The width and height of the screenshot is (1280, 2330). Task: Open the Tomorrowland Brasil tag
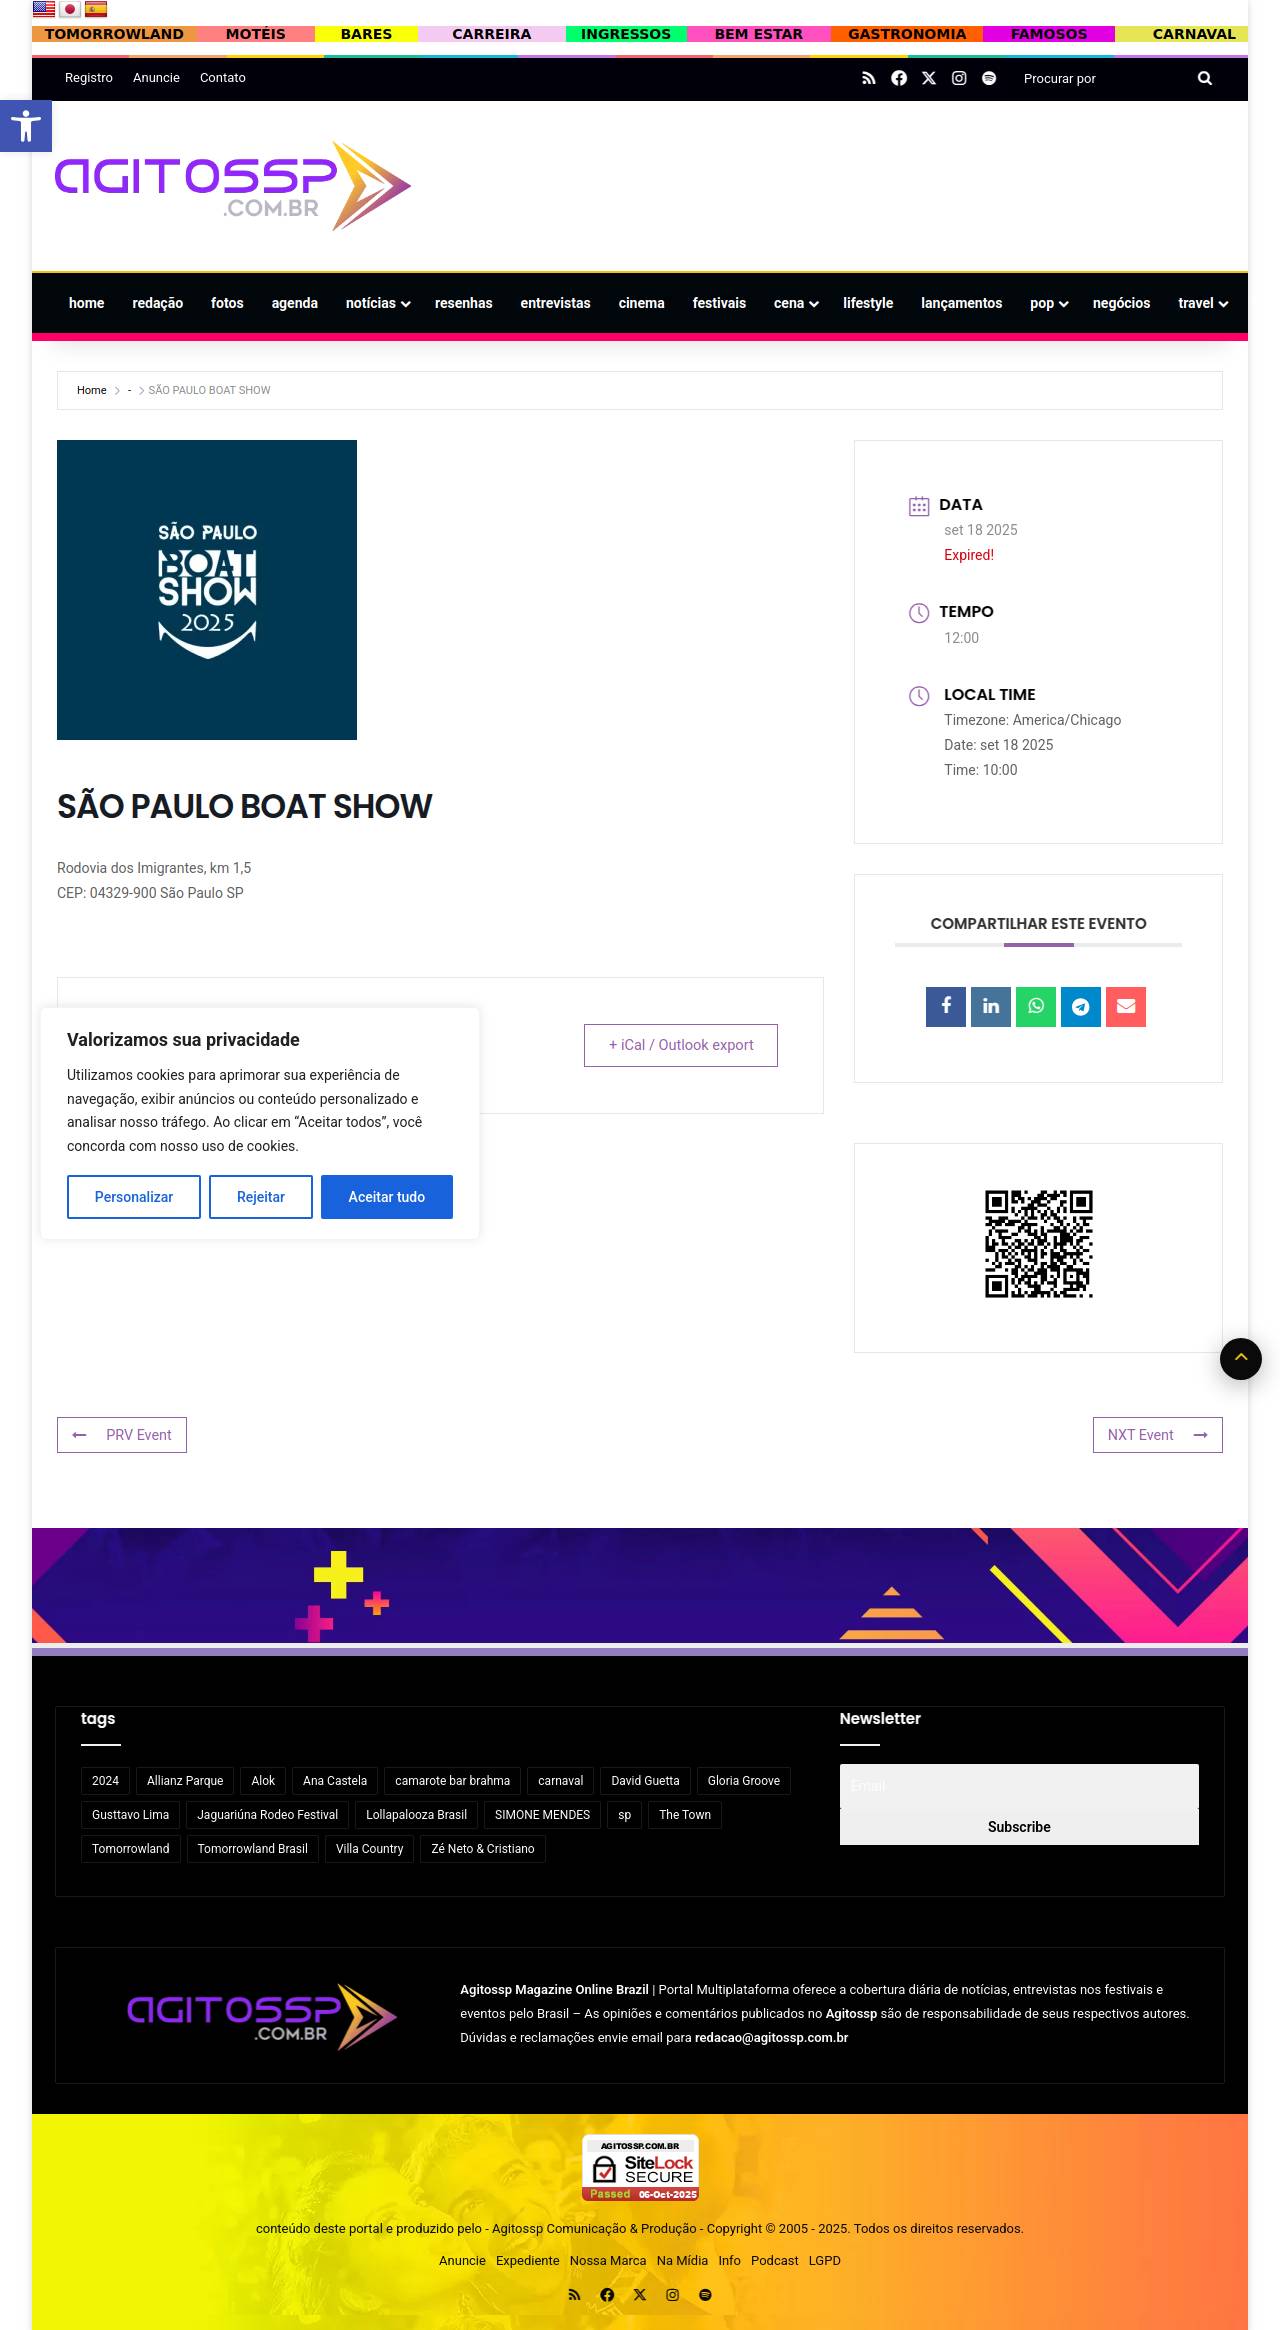coord(253,1848)
